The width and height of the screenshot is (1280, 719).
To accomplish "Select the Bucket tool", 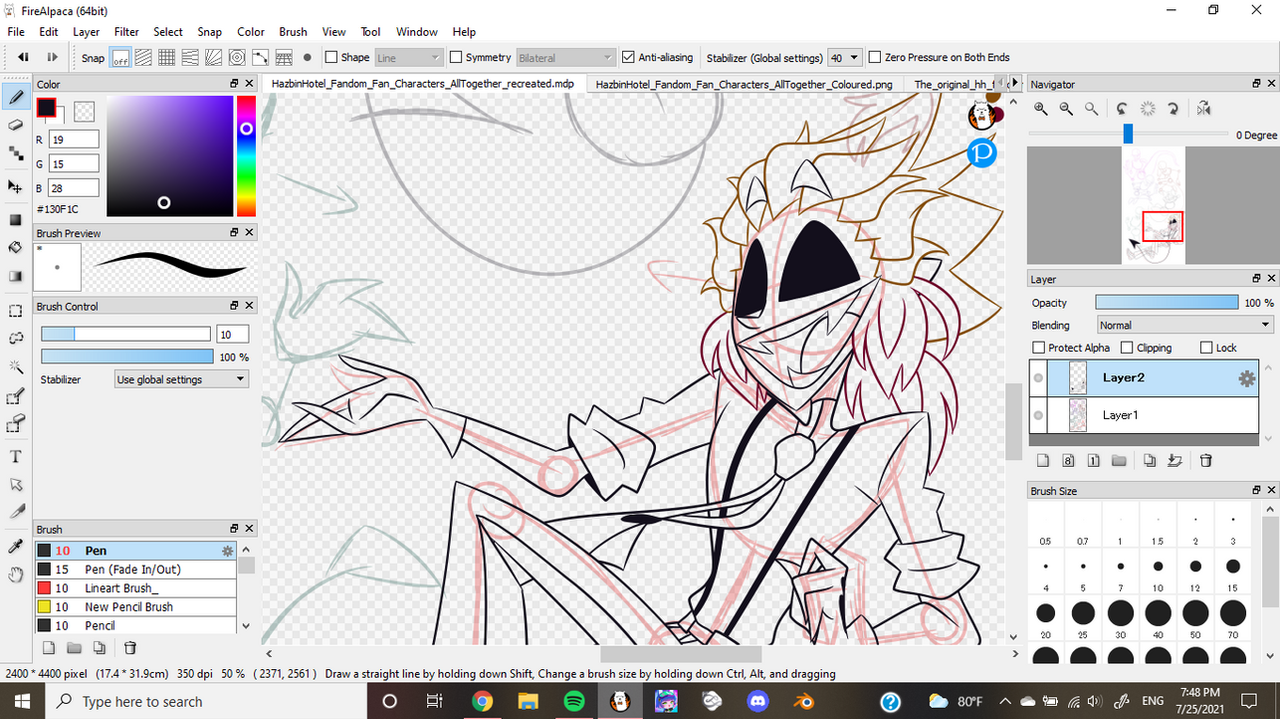I will (15, 247).
